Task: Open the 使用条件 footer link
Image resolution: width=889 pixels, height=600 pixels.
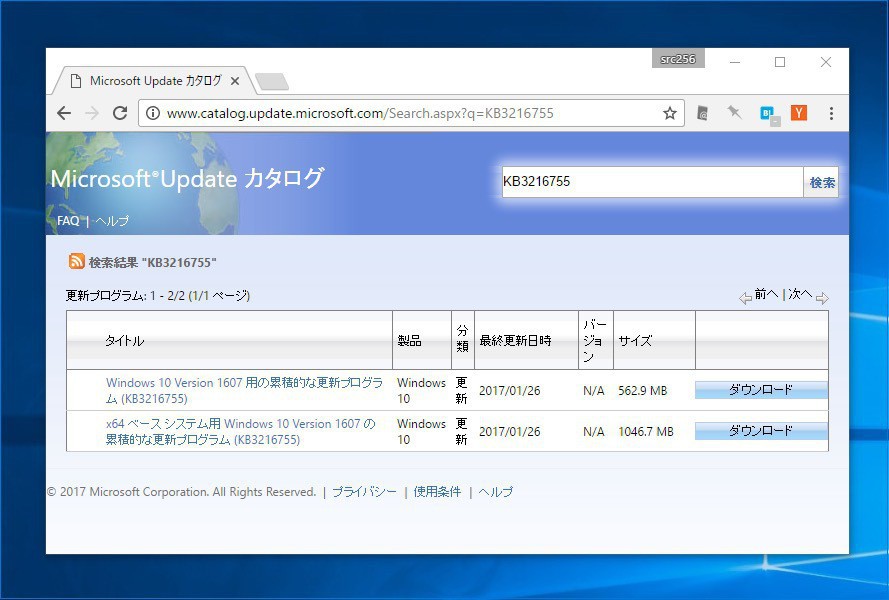Action: click(437, 492)
